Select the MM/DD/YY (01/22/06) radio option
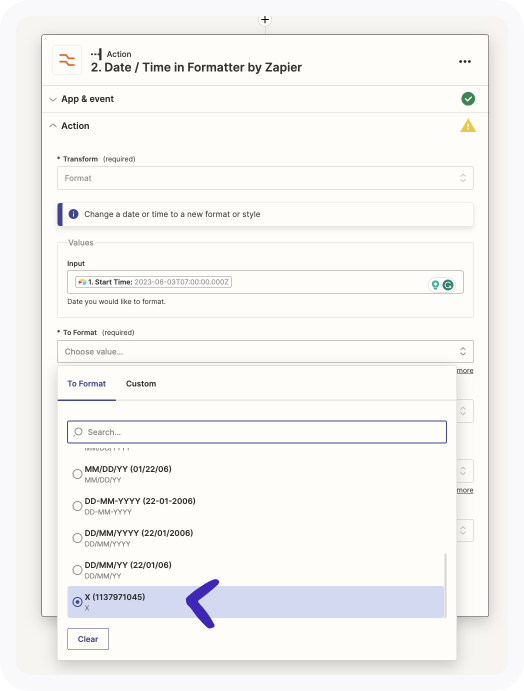Image resolution: width=524 pixels, height=691 pixels. point(77,474)
